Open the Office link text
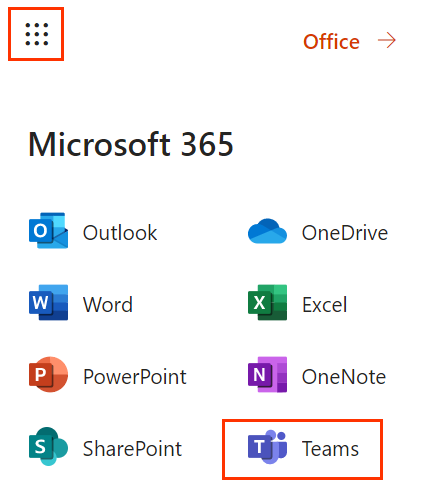428x495 pixels. (331, 42)
